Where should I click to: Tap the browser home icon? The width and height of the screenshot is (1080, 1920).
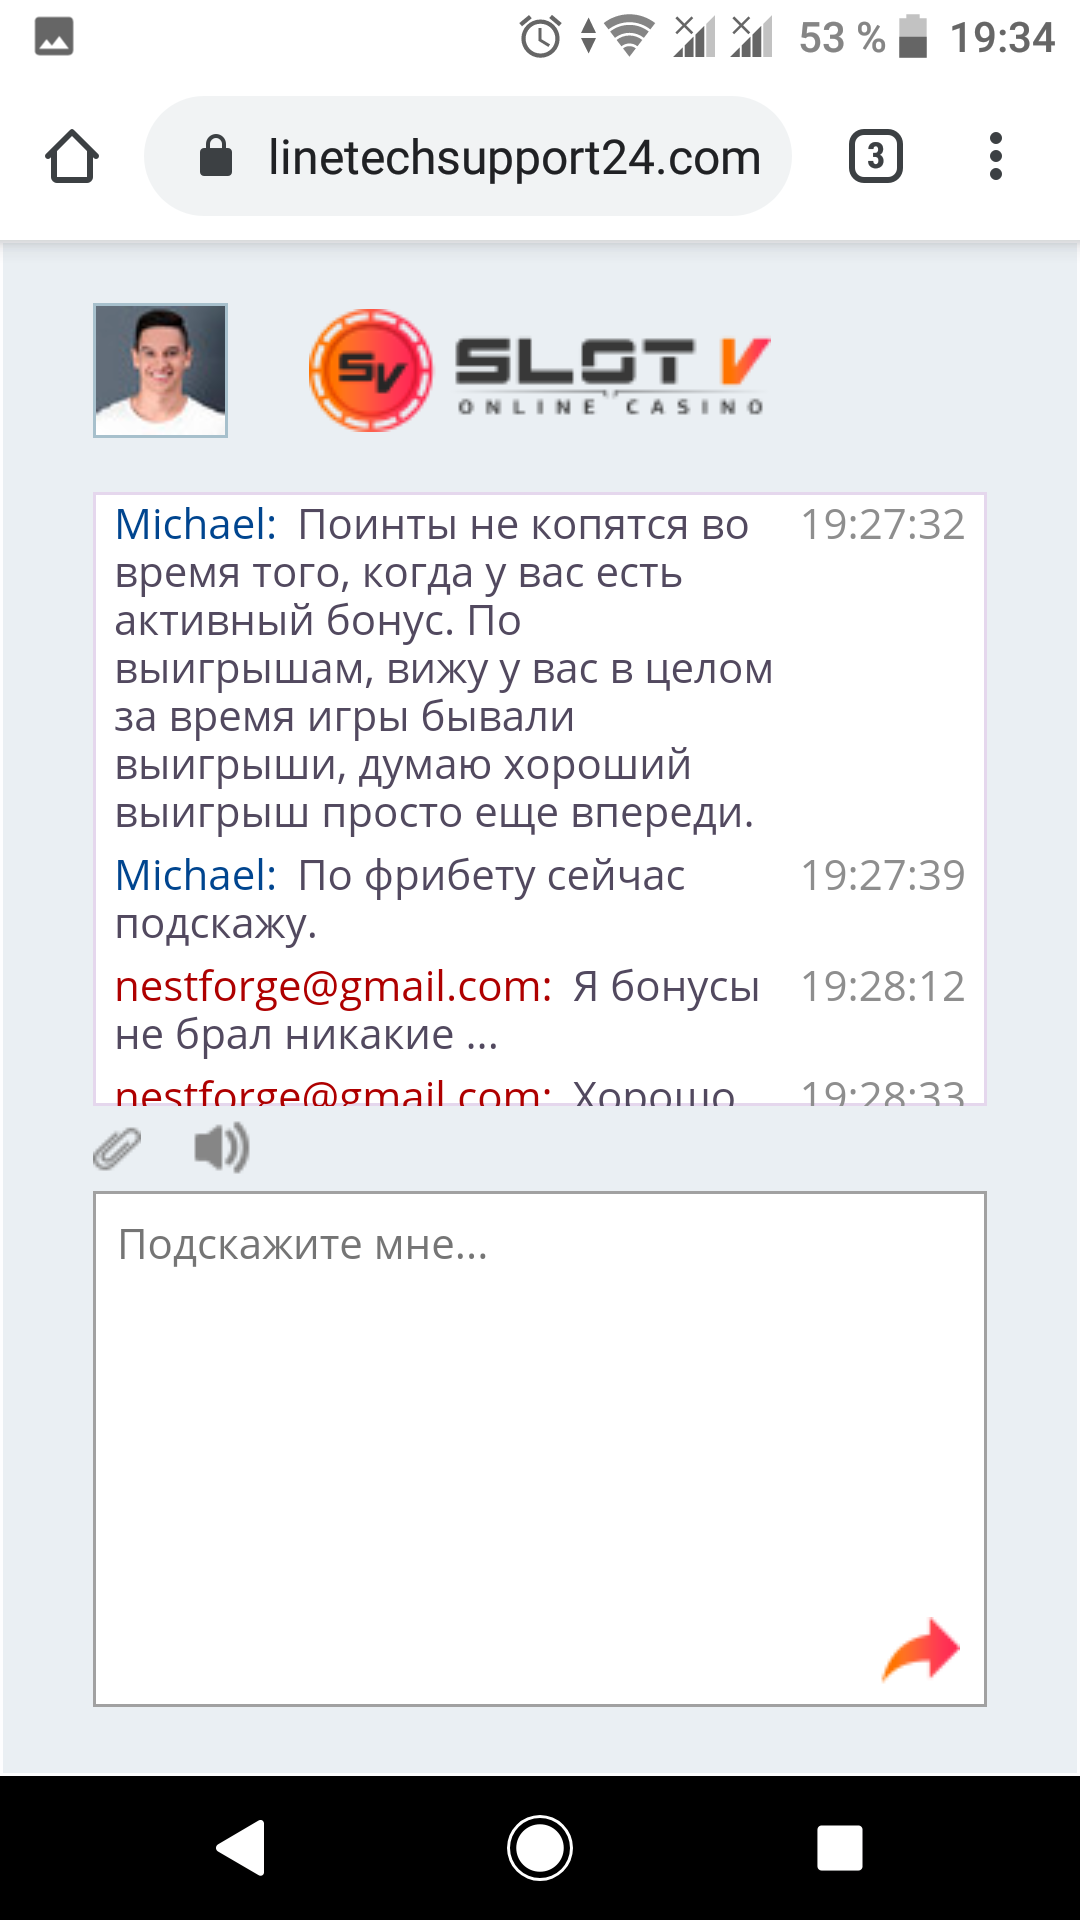72,157
